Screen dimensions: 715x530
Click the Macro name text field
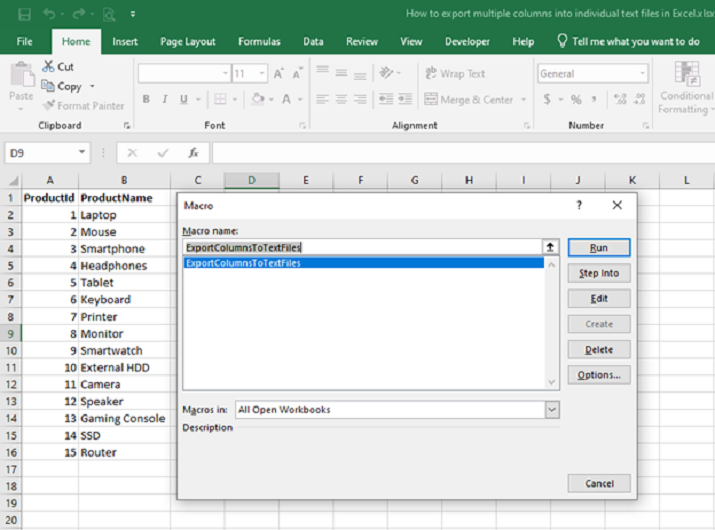click(x=360, y=247)
